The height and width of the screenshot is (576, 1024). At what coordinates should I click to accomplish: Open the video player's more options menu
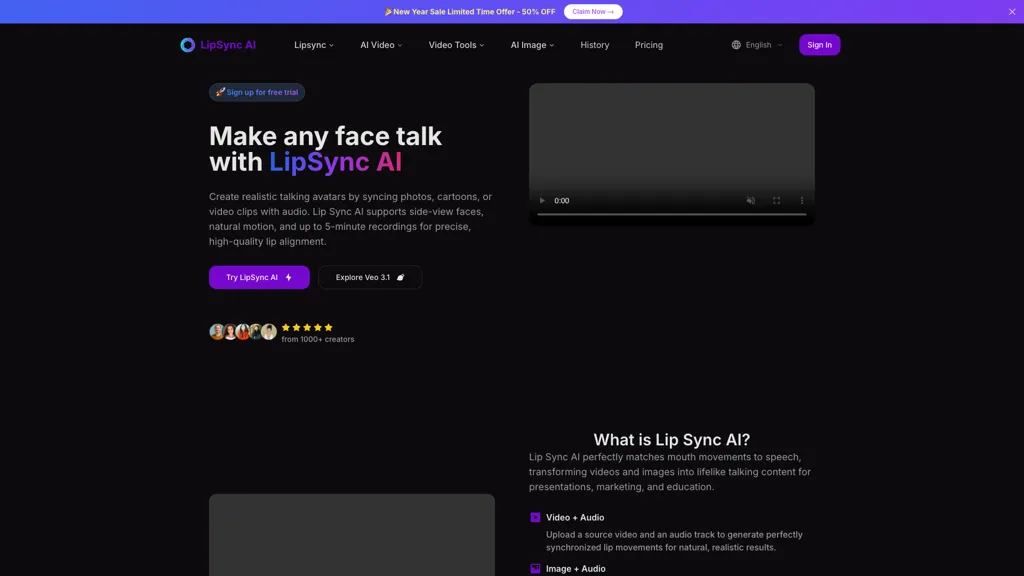pyautogui.click(x=801, y=200)
